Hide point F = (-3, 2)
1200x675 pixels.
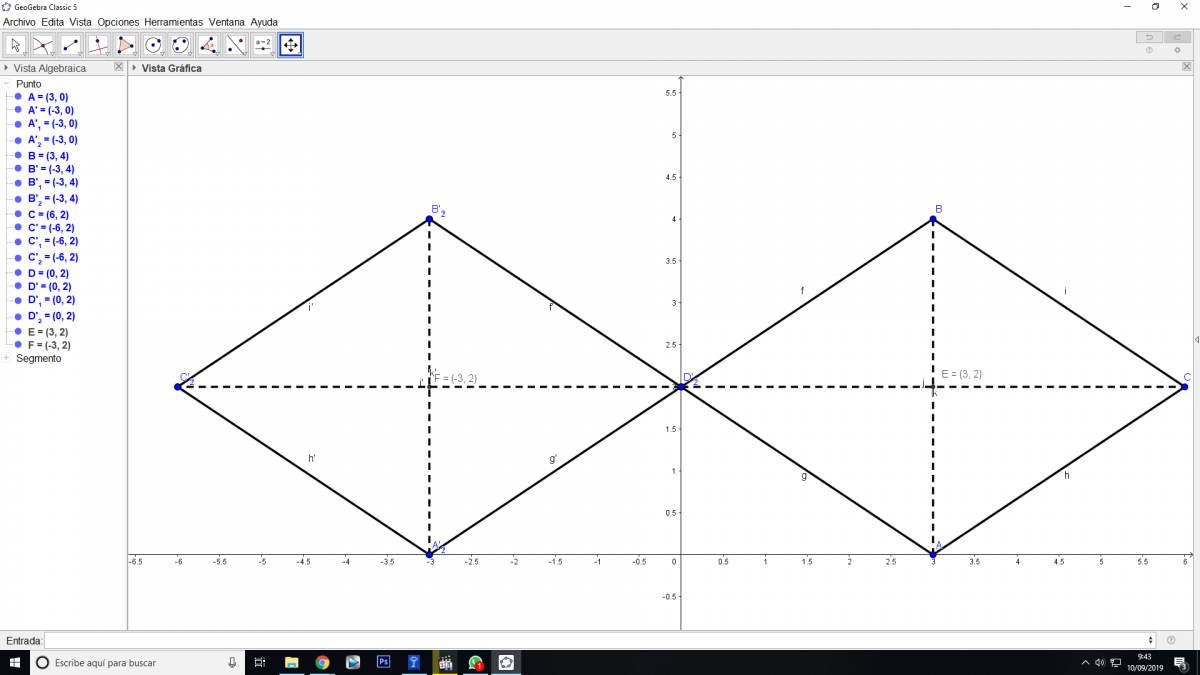tap(18, 345)
